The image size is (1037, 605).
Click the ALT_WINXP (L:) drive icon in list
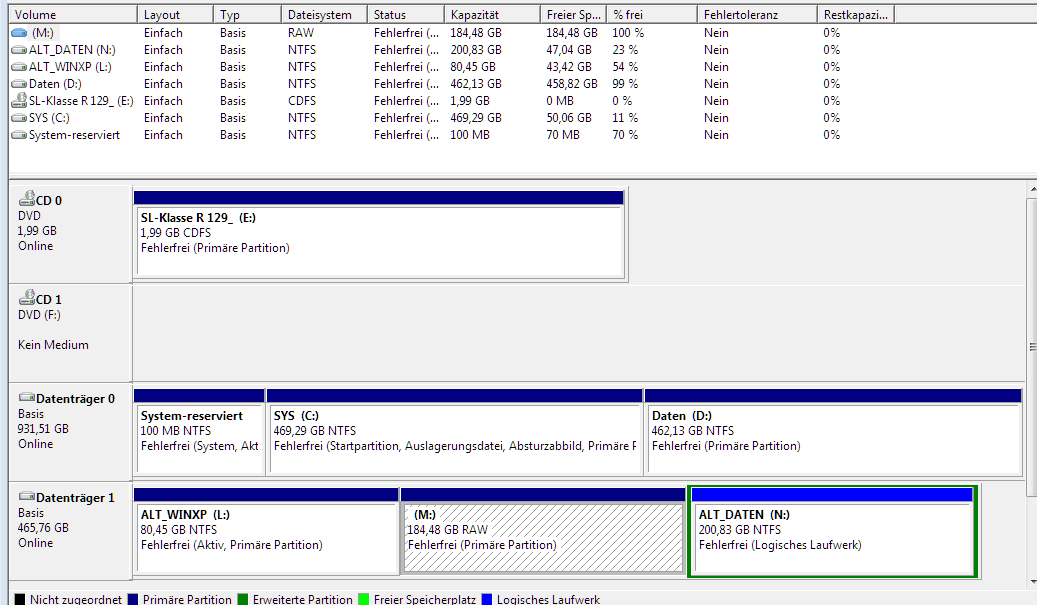point(19,67)
